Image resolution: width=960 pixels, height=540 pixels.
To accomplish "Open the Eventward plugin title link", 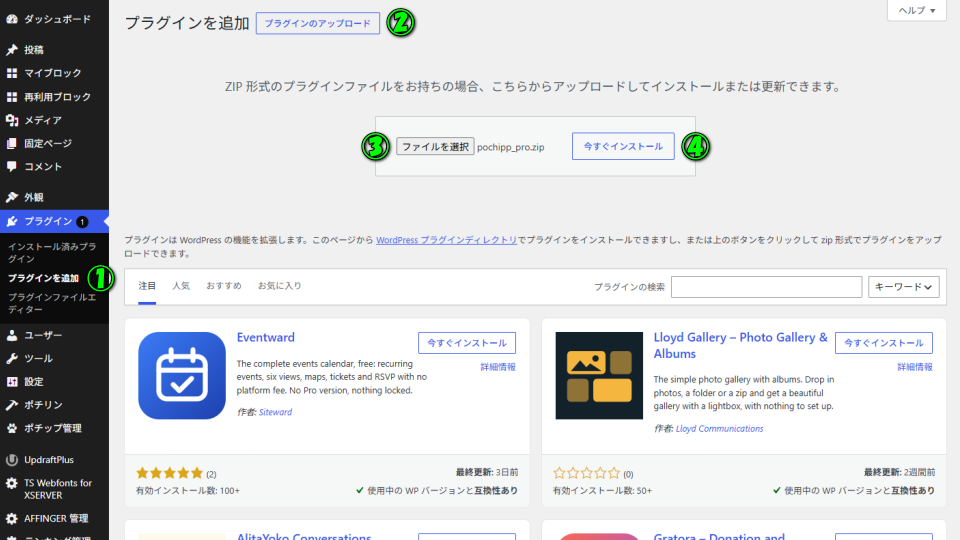I will point(266,337).
